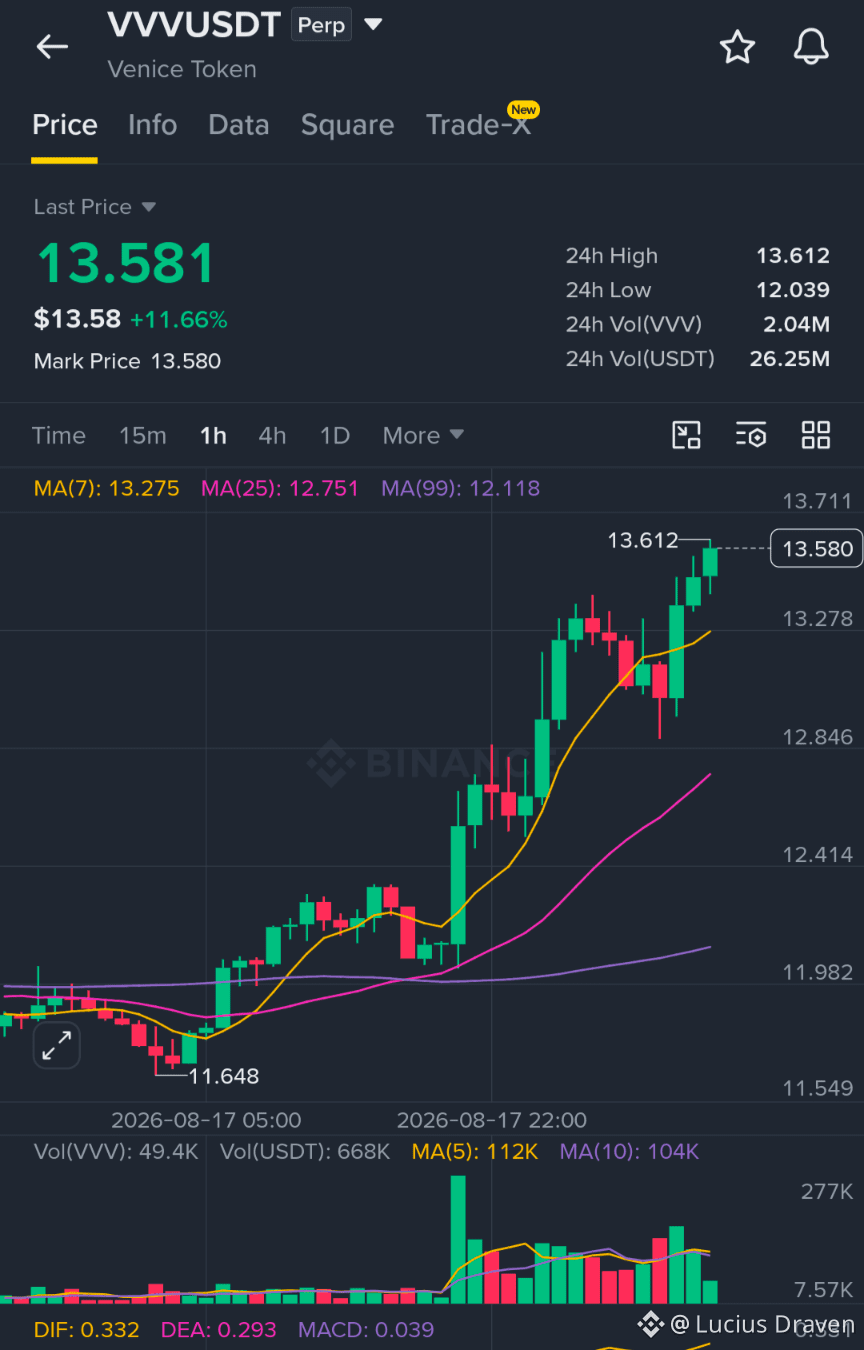Viewport: 864px width, 1350px height.
Task: Tap the volume MA(10): 104K label
Action: [629, 1152]
